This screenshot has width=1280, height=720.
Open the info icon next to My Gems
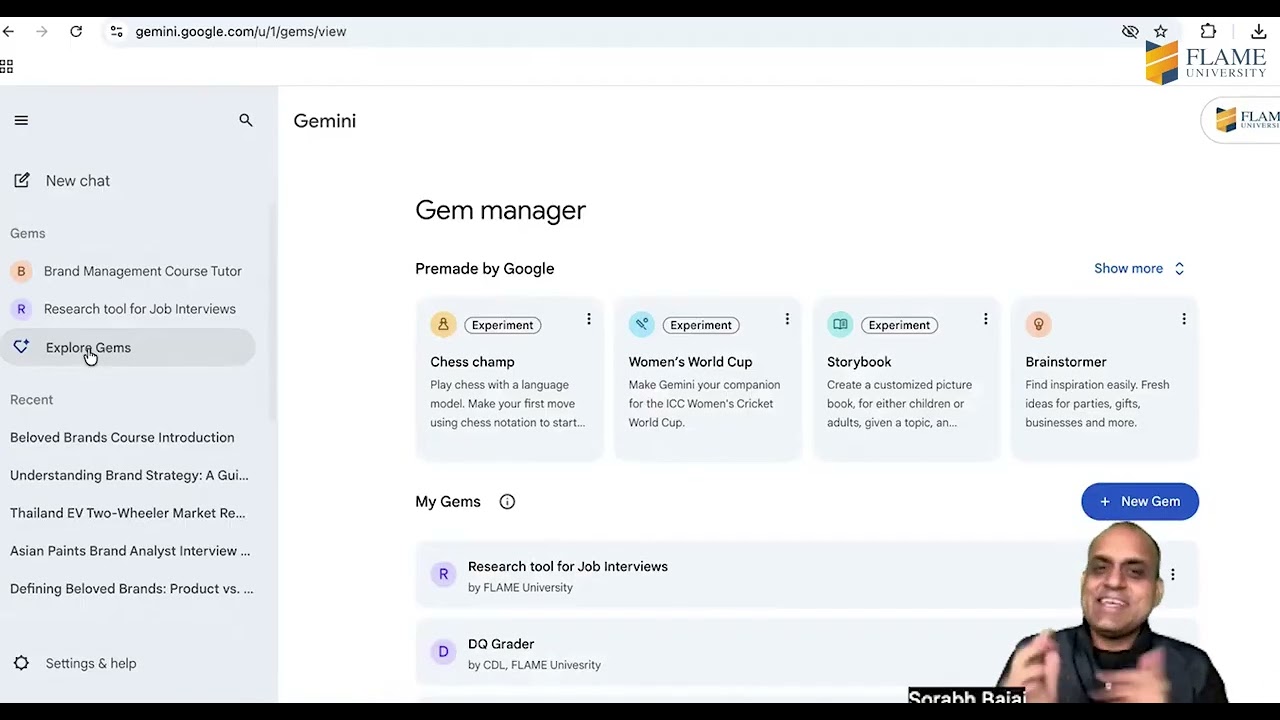pyautogui.click(x=507, y=502)
